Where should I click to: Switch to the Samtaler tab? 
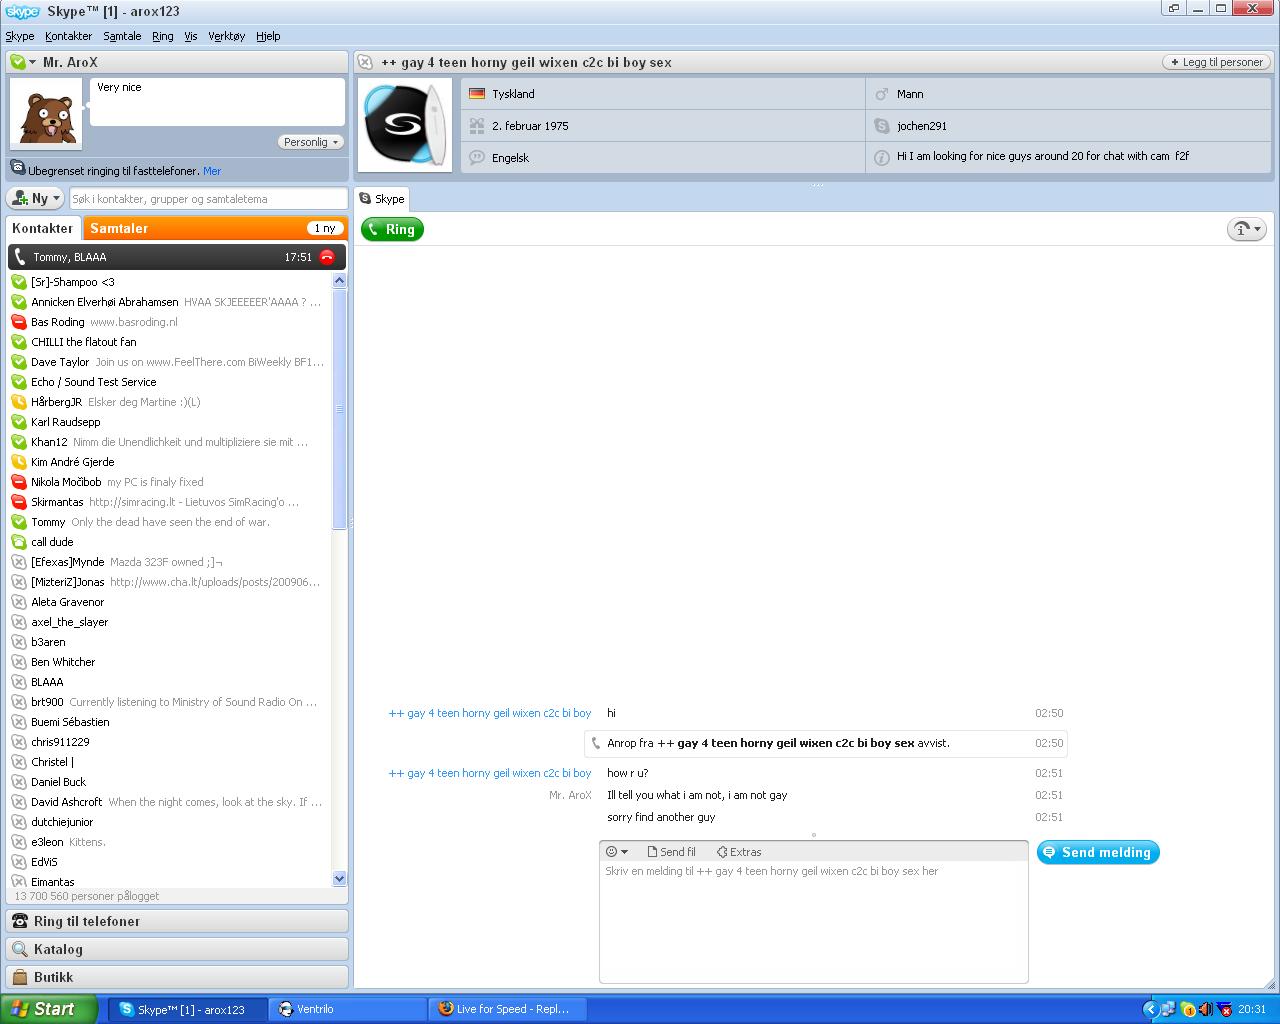[x=215, y=228]
